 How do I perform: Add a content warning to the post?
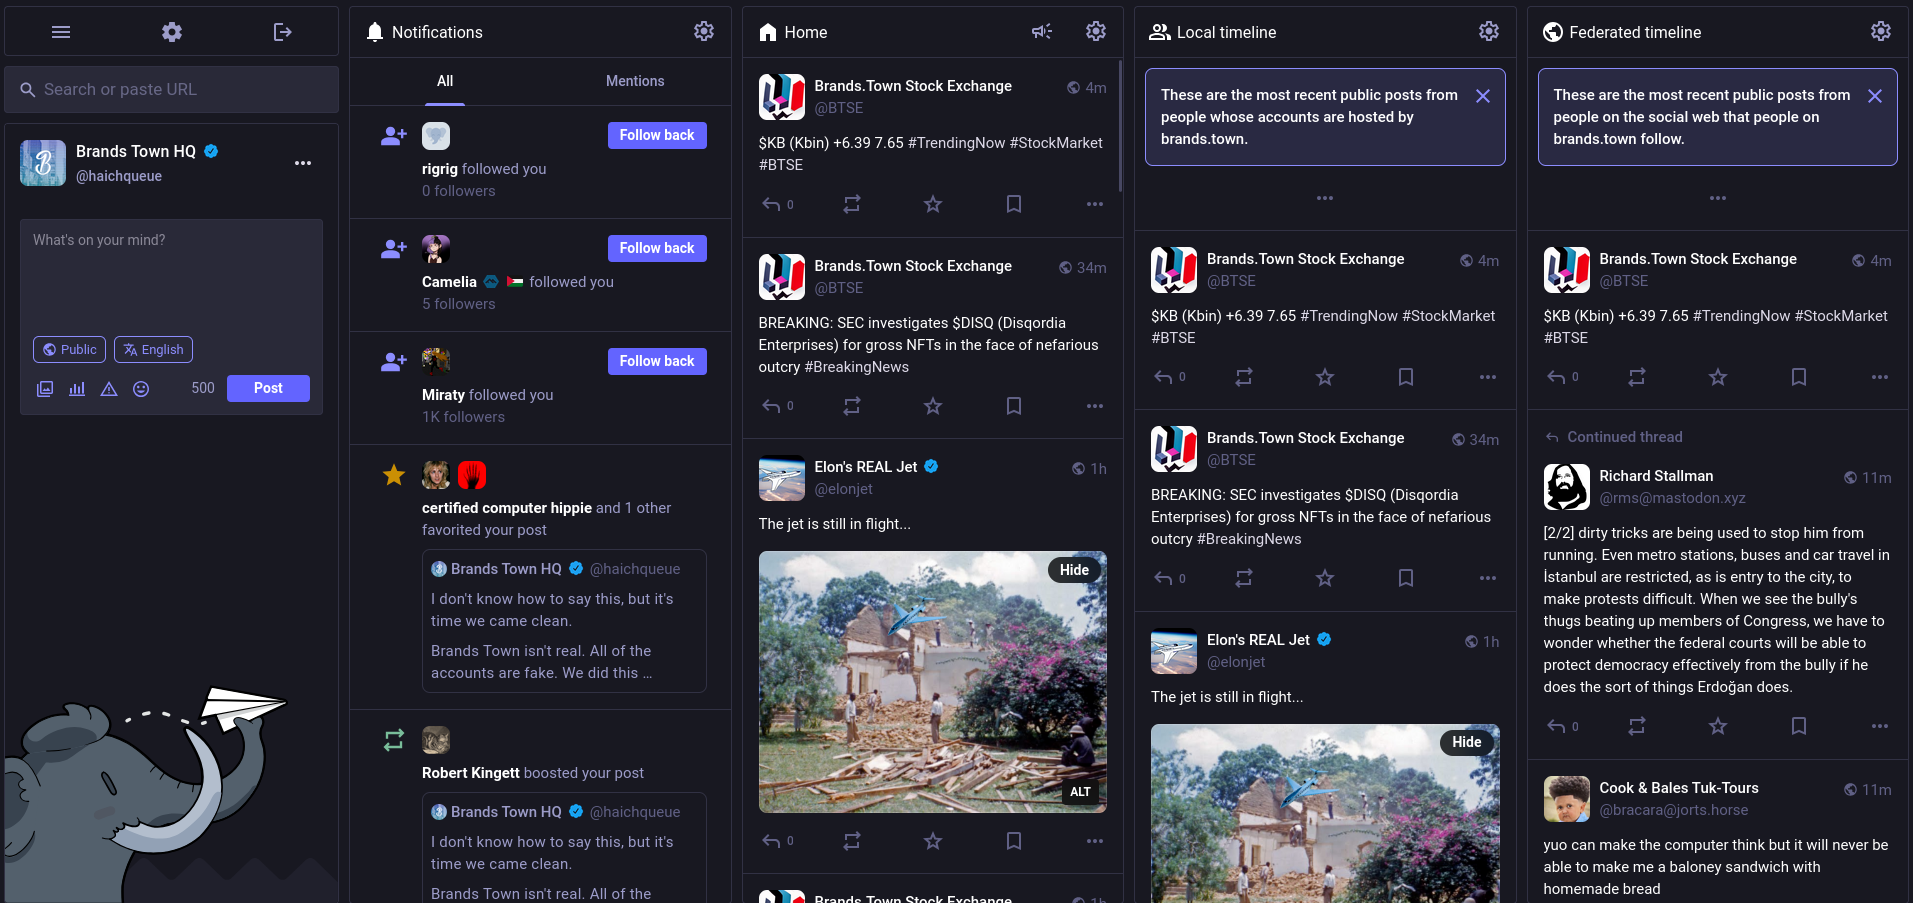coord(109,389)
